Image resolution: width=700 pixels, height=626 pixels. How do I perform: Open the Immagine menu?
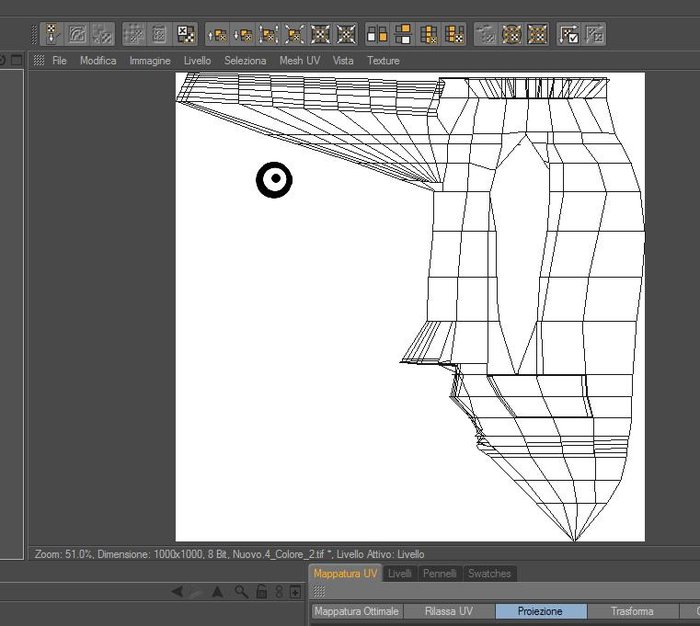tap(150, 61)
